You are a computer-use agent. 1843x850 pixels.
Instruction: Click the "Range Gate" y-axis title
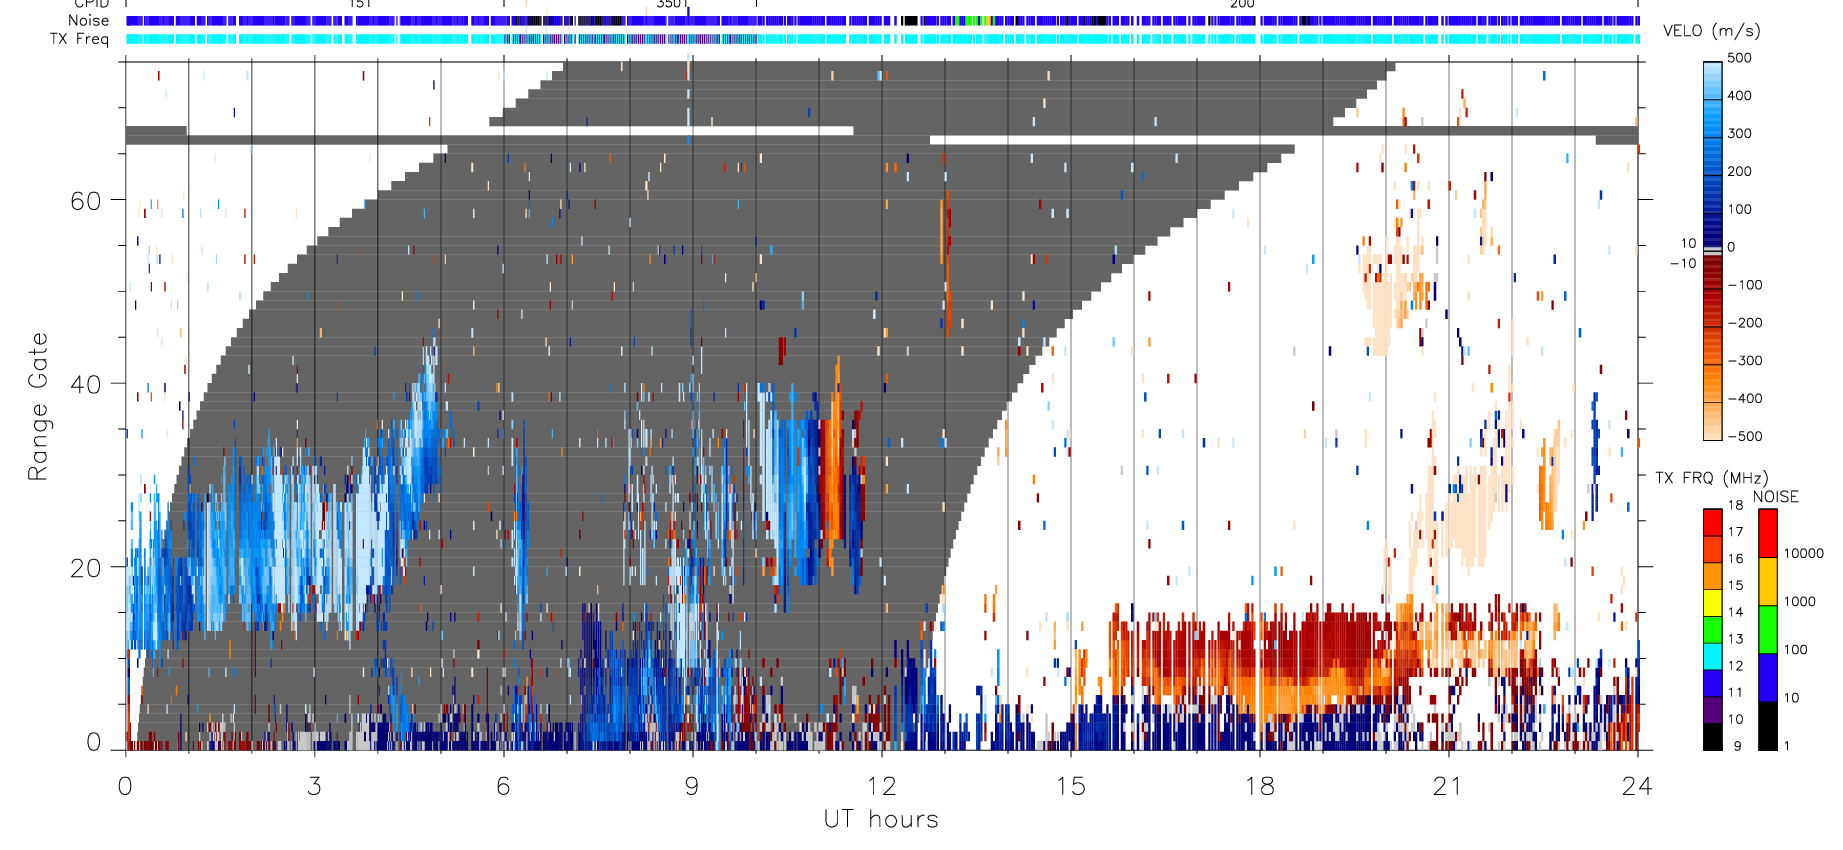pyautogui.click(x=38, y=406)
